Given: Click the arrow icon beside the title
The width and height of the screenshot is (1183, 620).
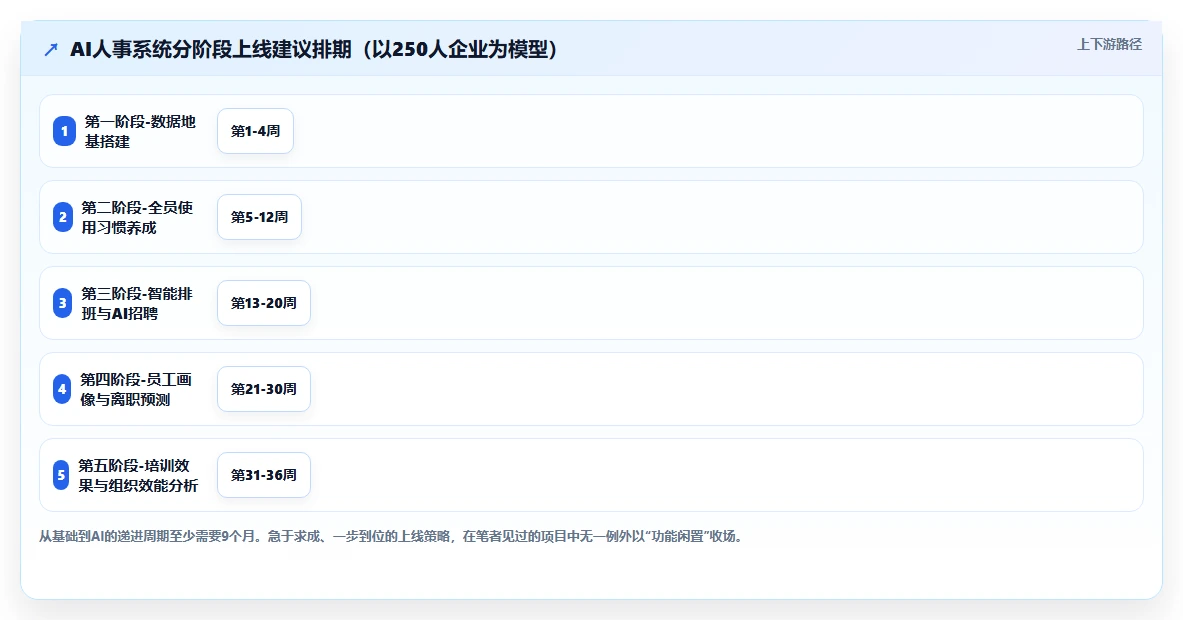Looking at the screenshot, I should coord(51,50).
